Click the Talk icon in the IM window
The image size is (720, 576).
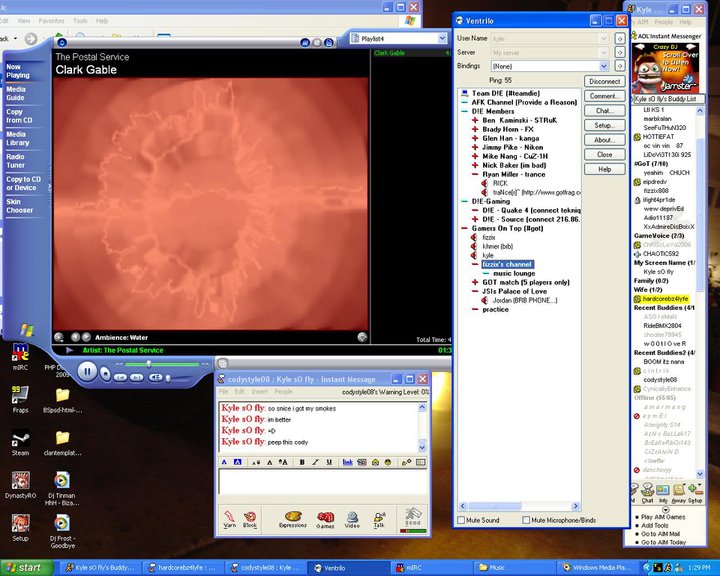pos(379,517)
